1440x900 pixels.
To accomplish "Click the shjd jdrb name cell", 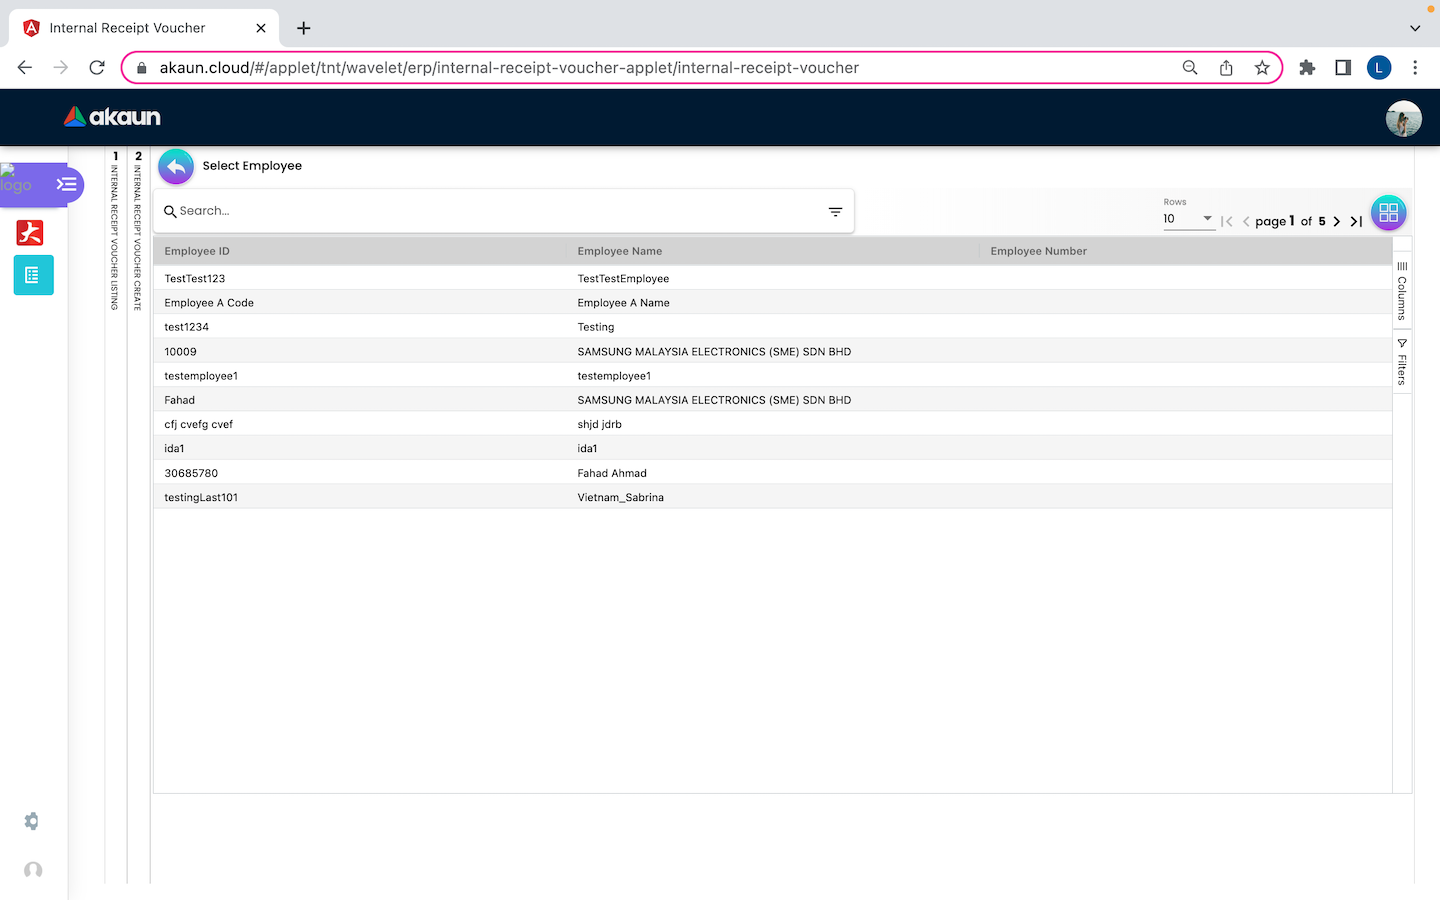I will point(599,424).
